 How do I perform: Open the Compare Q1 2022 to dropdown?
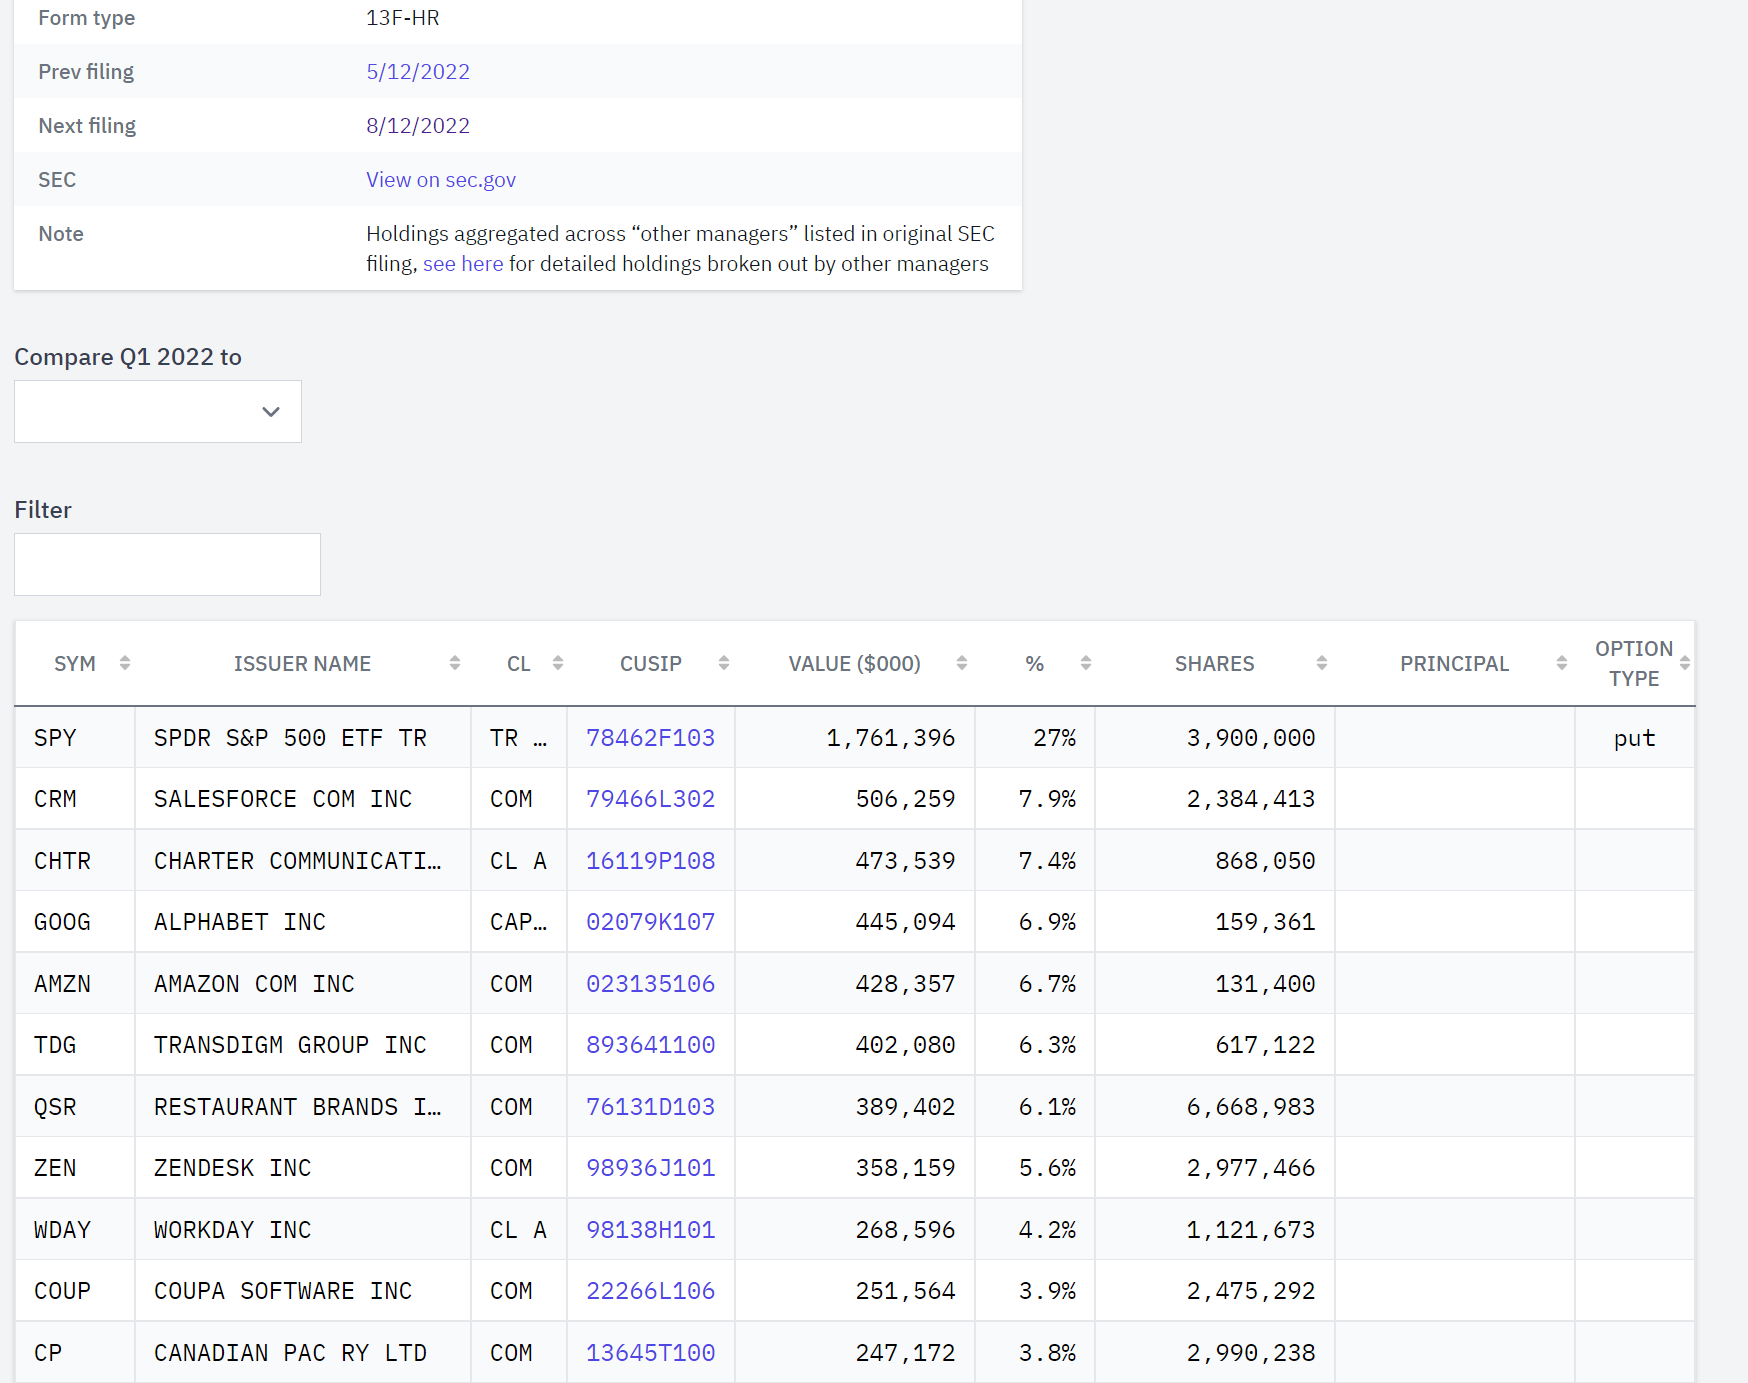[x=158, y=411]
